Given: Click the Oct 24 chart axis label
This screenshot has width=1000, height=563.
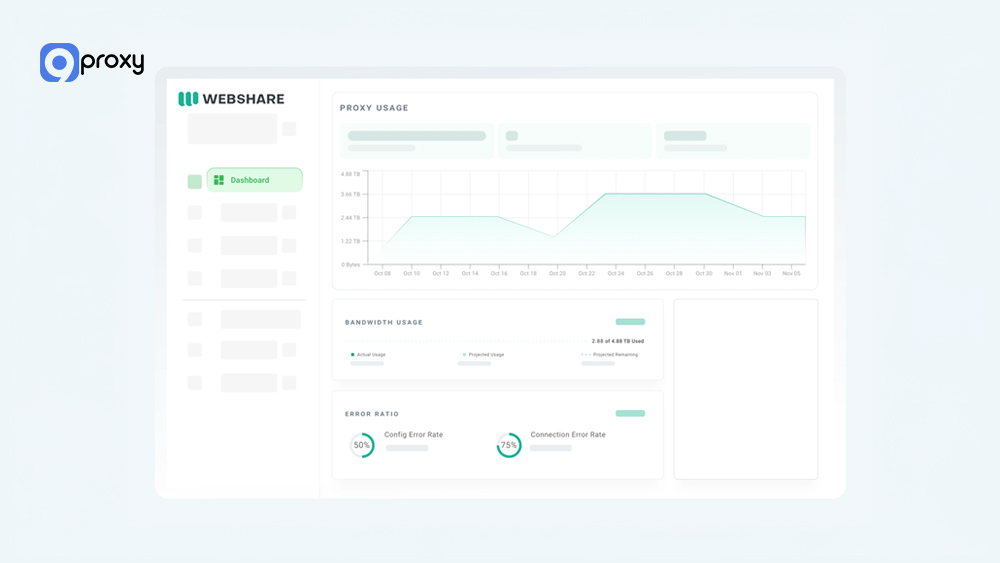Looking at the screenshot, I should (x=616, y=273).
